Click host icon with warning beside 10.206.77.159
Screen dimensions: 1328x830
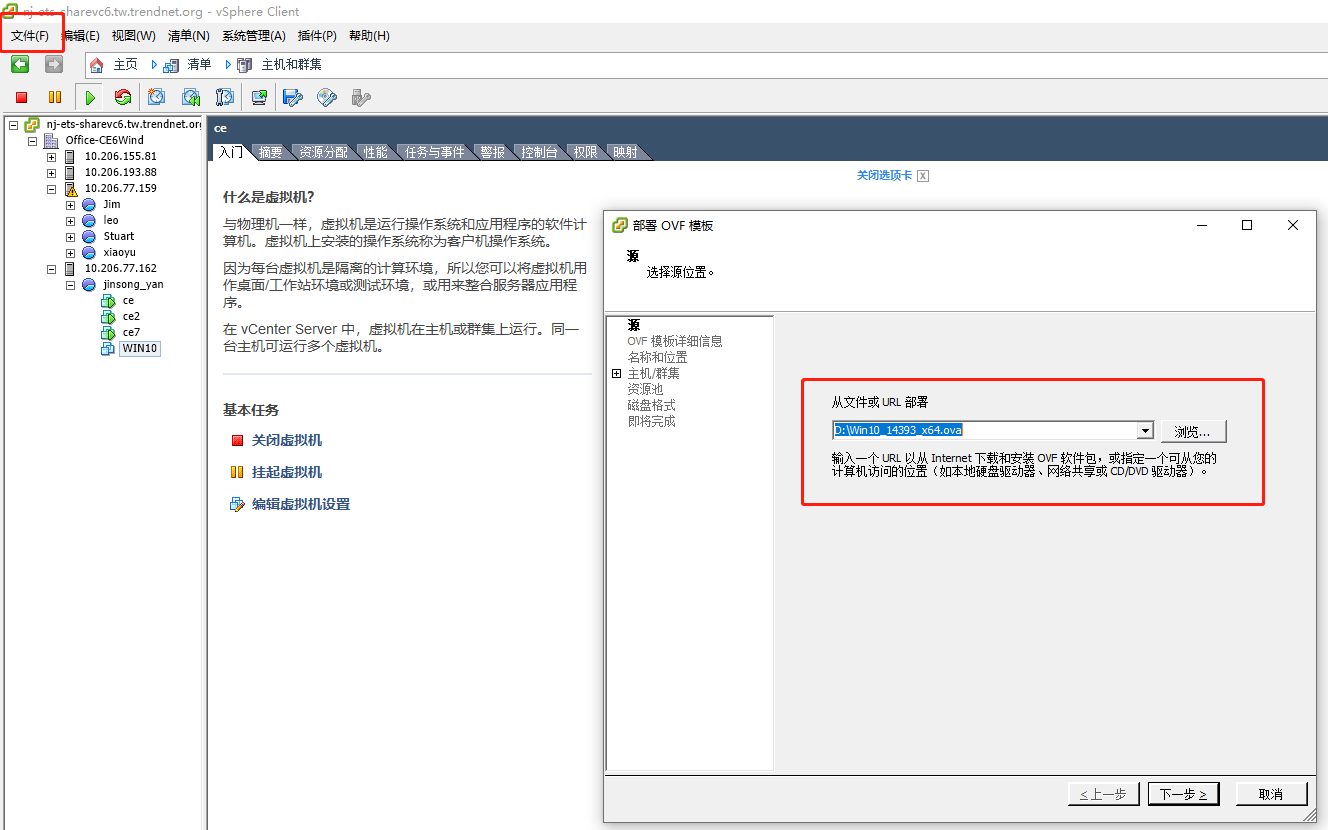[70, 189]
